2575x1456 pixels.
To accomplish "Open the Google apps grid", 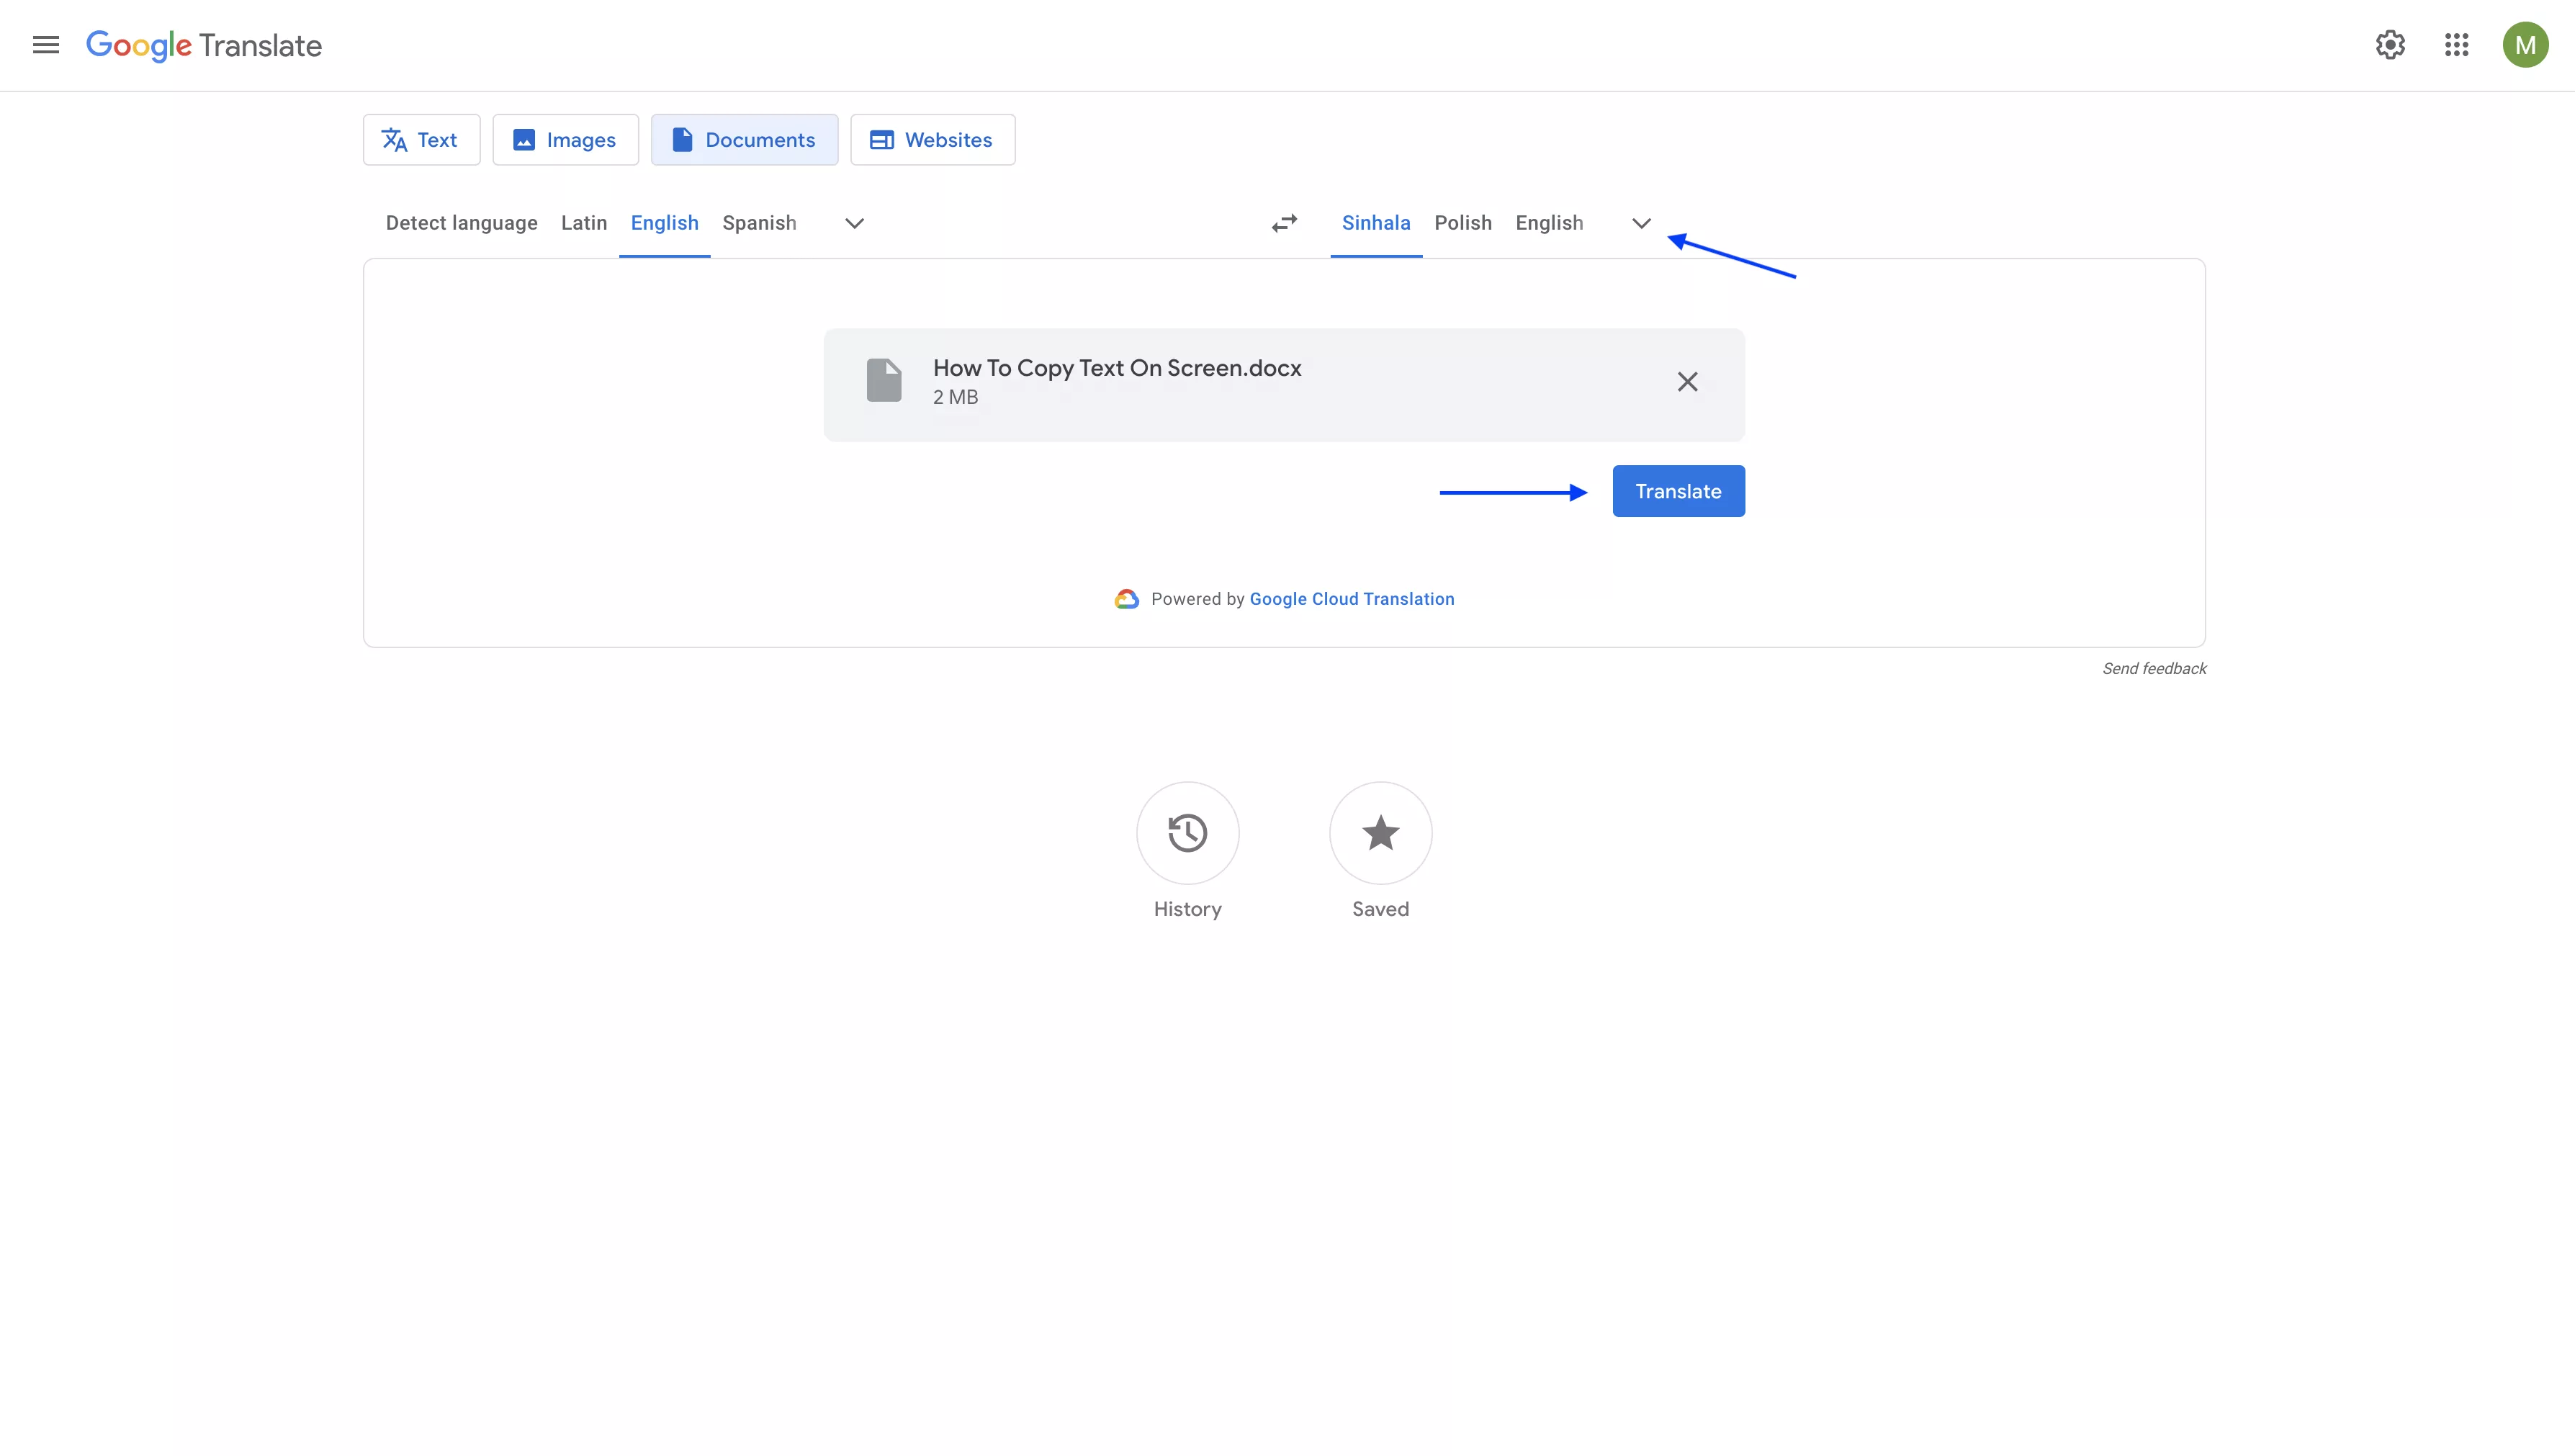I will coord(2457,45).
